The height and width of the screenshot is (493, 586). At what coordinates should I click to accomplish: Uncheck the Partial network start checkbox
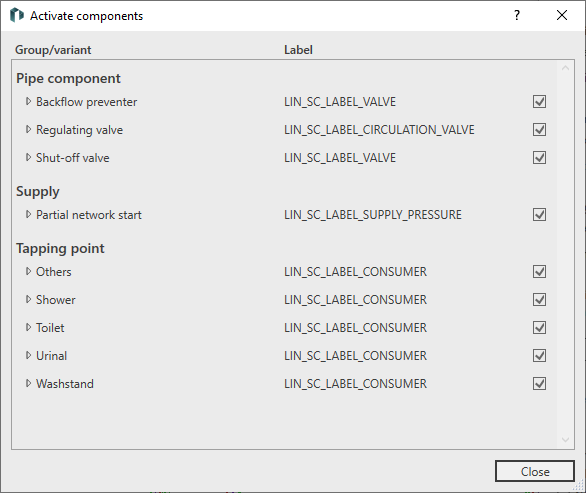click(539, 215)
